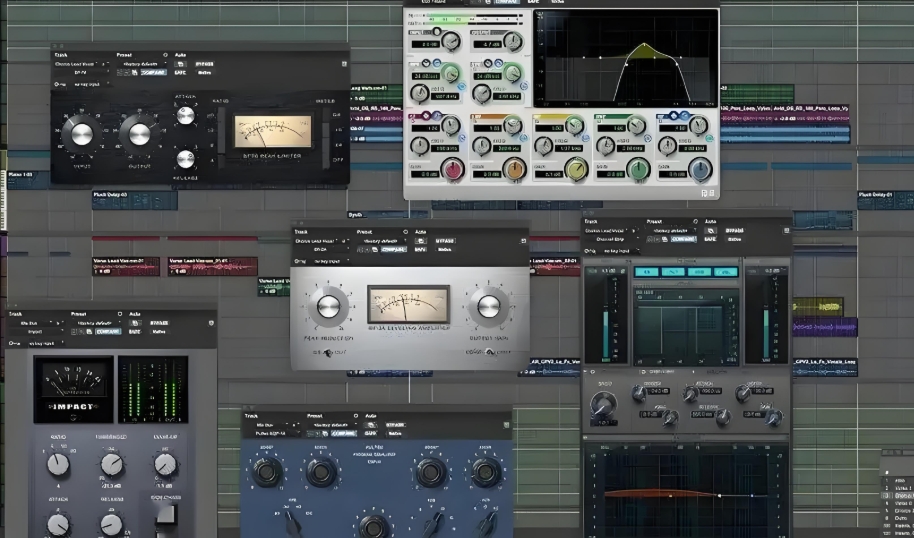Open the preset dropdown in the Channel Strip window
This screenshot has width=914, height=538.
click(x=673, y=231)
